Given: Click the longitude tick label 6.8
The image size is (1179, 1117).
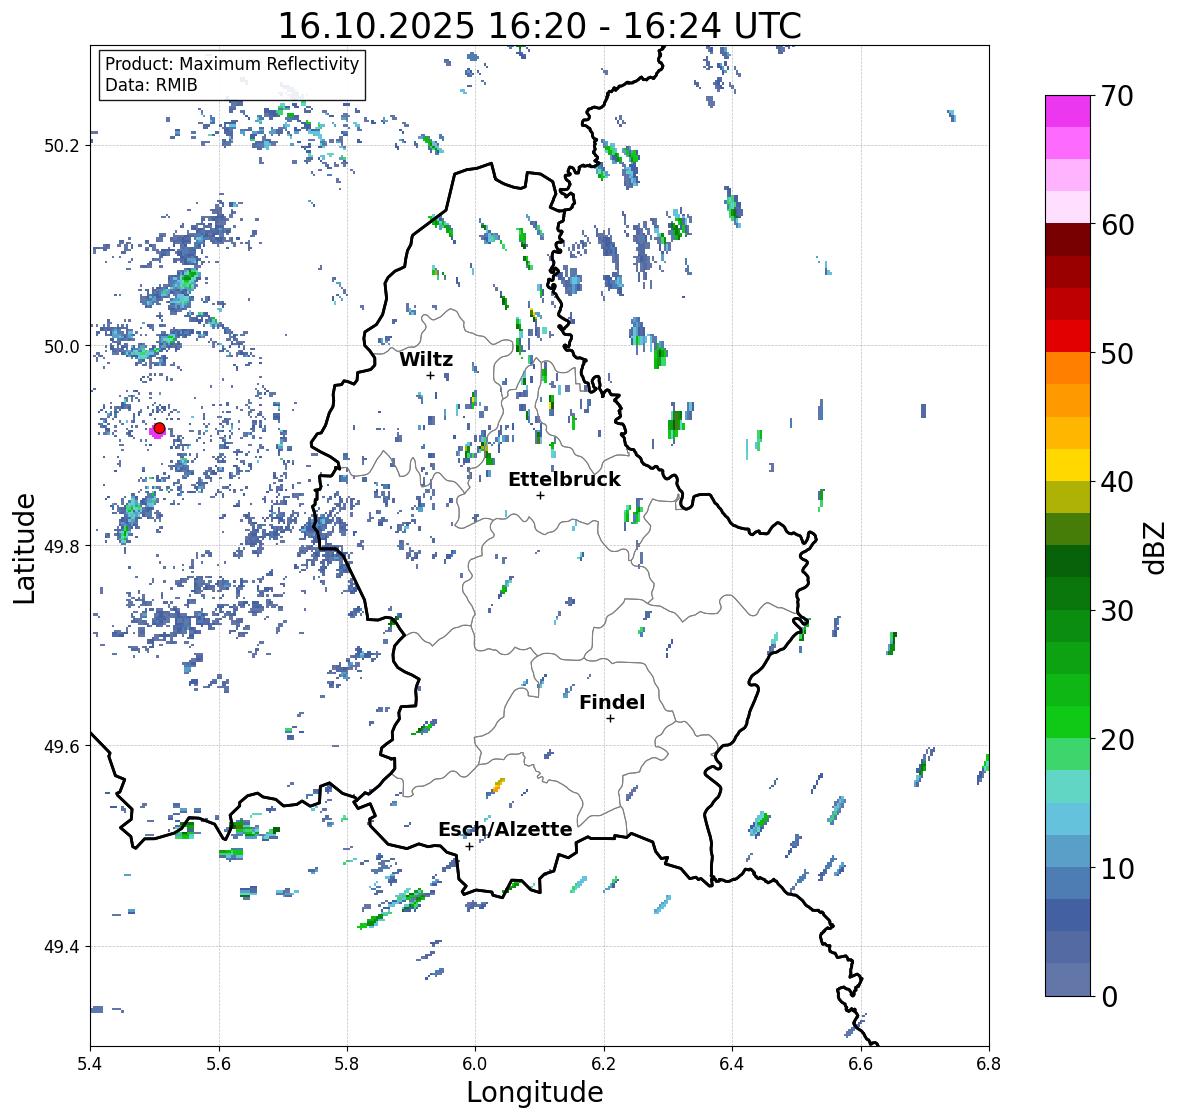Looking at the screenshot, I should [989, 1064].
